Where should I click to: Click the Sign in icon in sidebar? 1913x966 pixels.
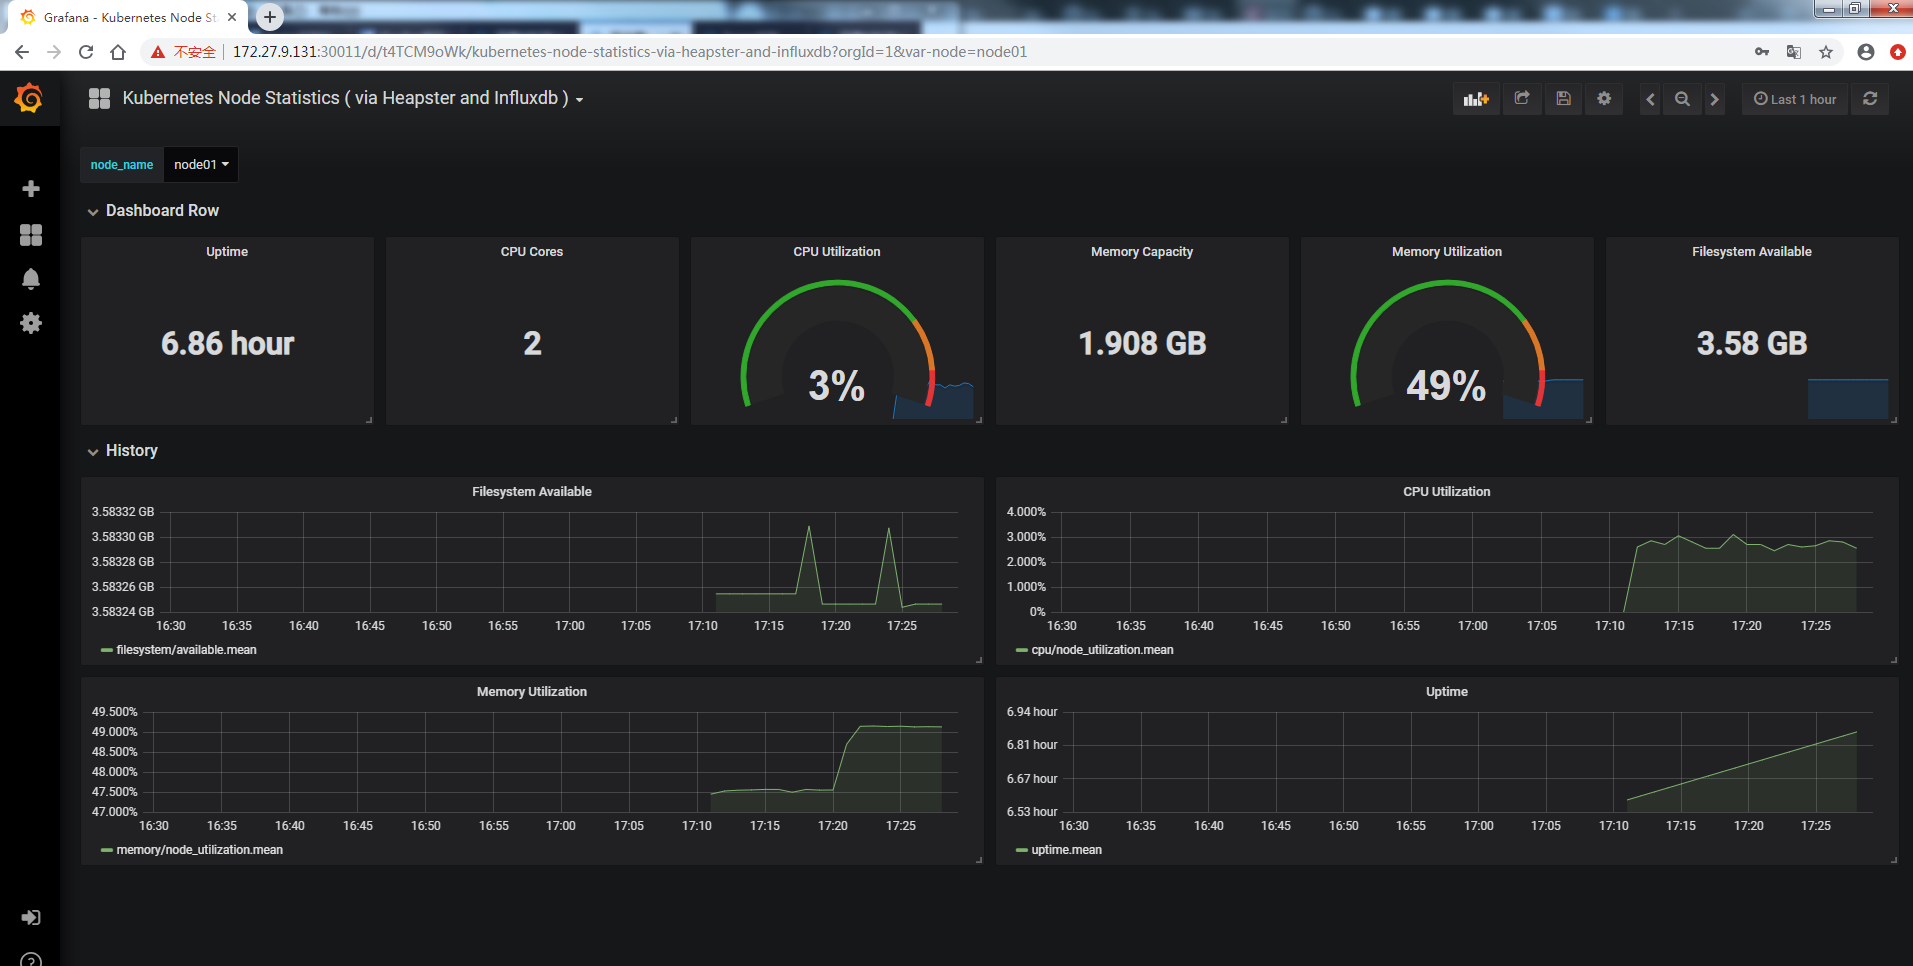coord(31,917)
